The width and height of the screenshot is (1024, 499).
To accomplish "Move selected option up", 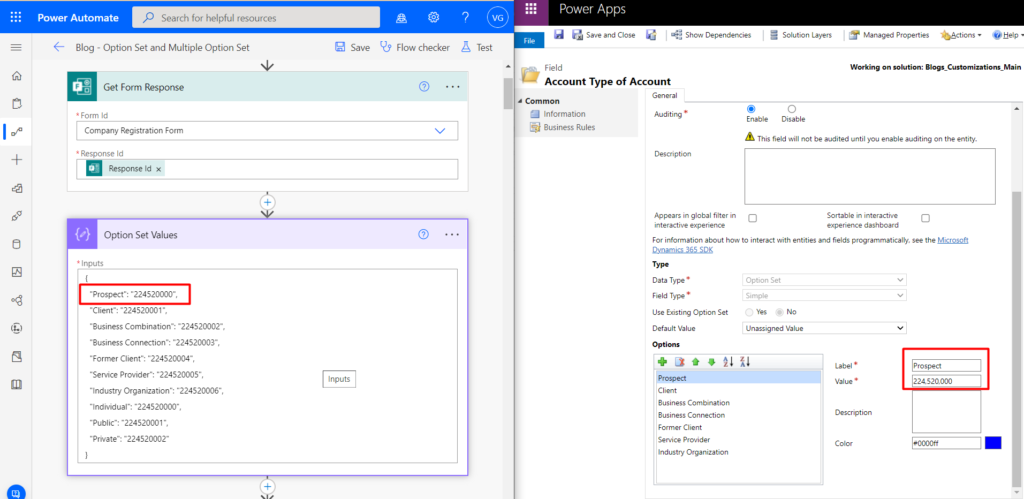I will point(696,362).
